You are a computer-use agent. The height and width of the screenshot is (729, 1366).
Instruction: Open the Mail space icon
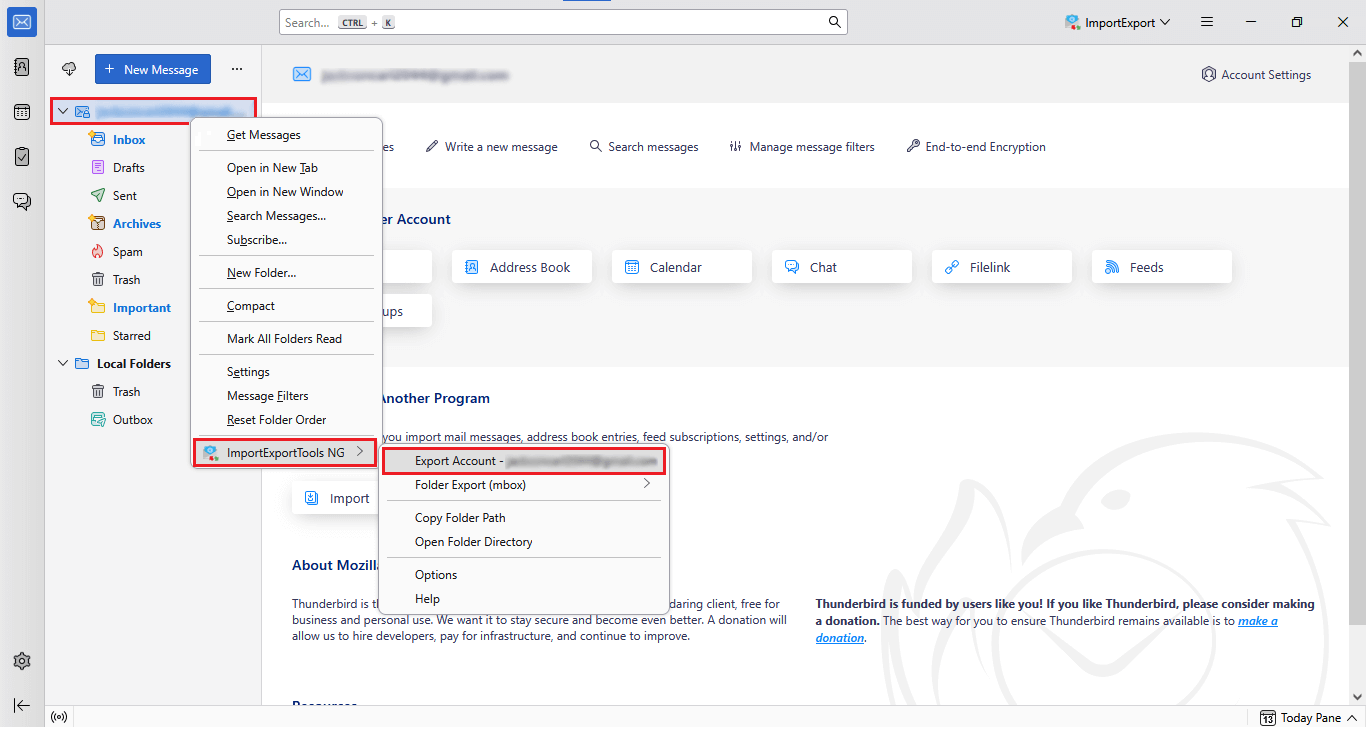(21, 21)
